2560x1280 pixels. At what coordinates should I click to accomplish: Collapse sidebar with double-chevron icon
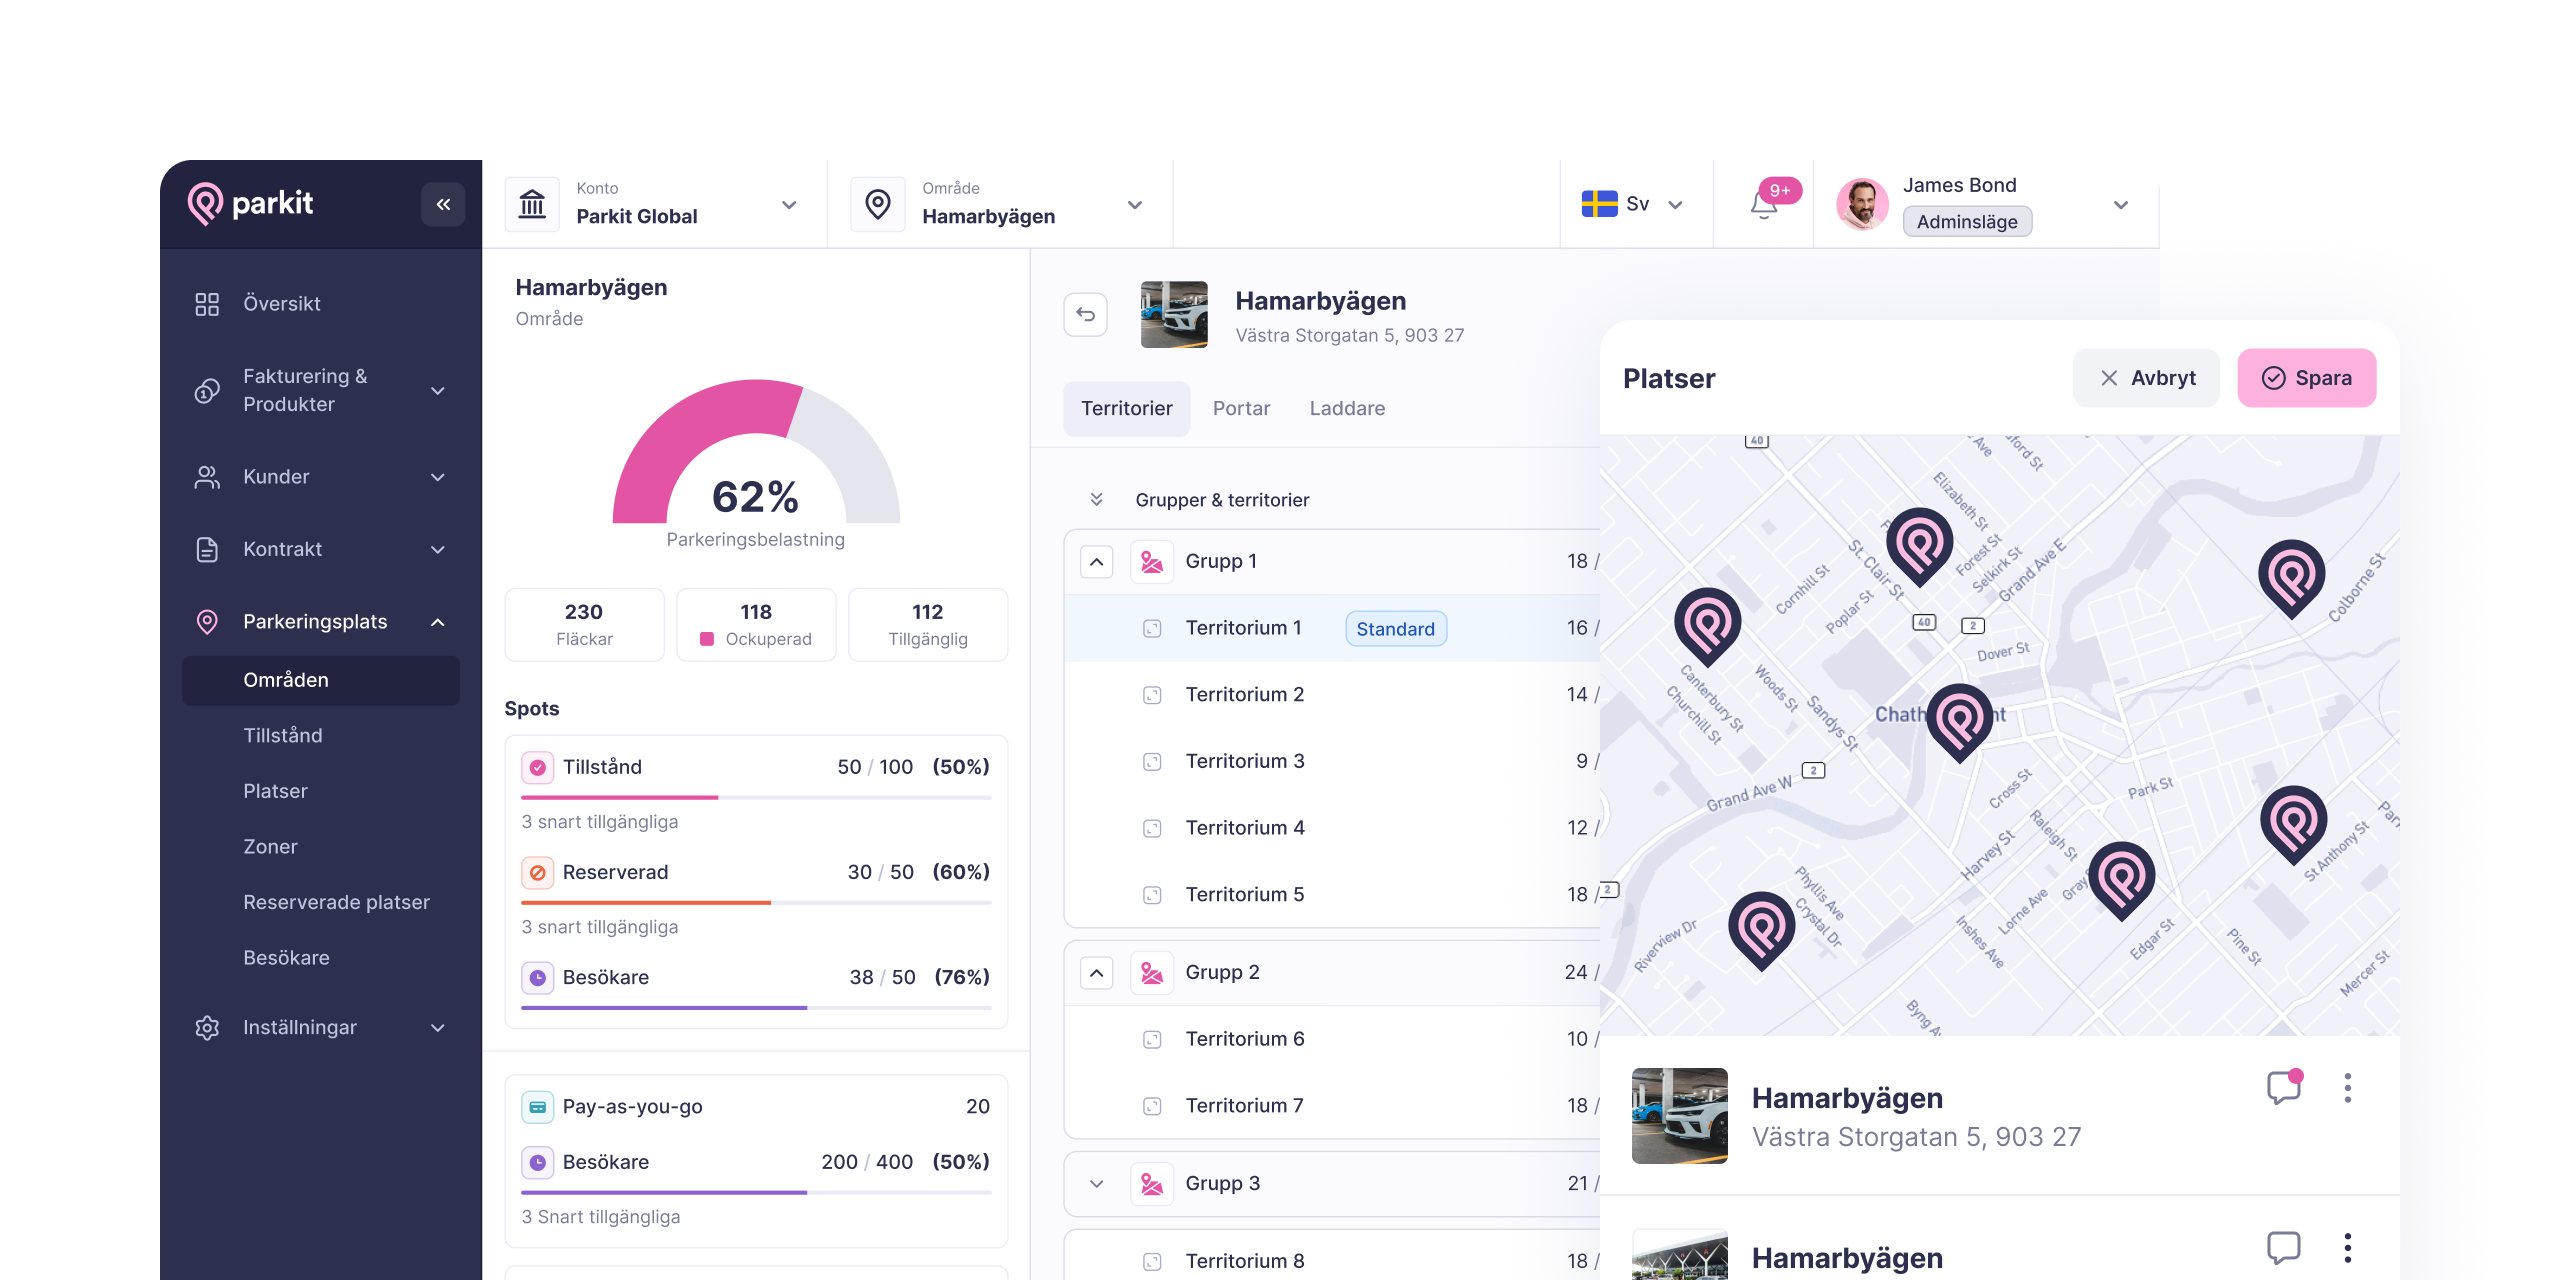[x=443, y=205]
